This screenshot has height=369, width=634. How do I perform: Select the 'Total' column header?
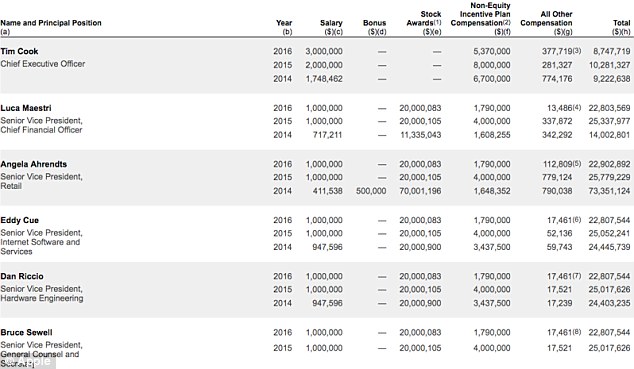(621, 23)
